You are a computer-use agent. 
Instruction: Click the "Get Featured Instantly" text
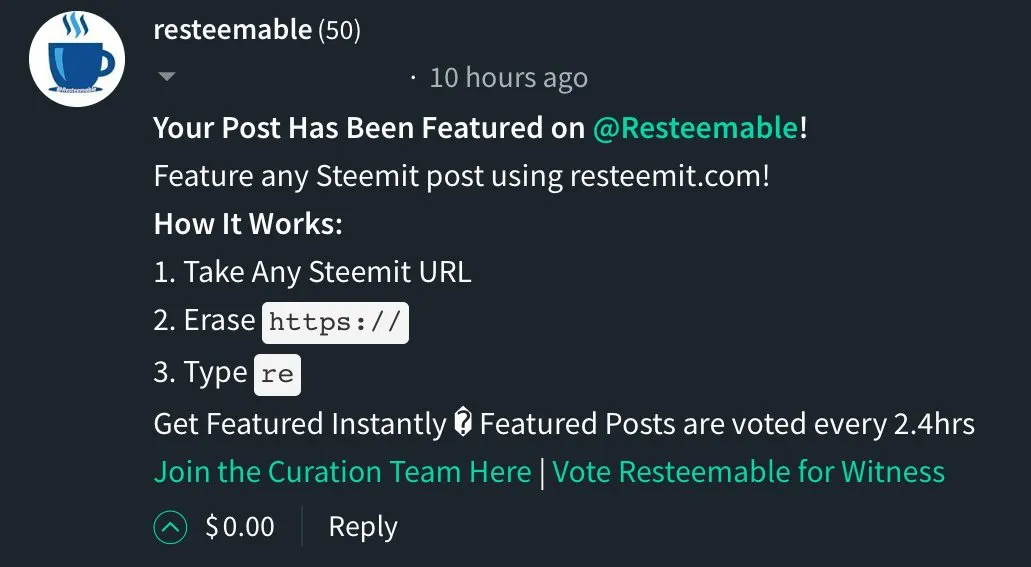[x=300, y=424]
